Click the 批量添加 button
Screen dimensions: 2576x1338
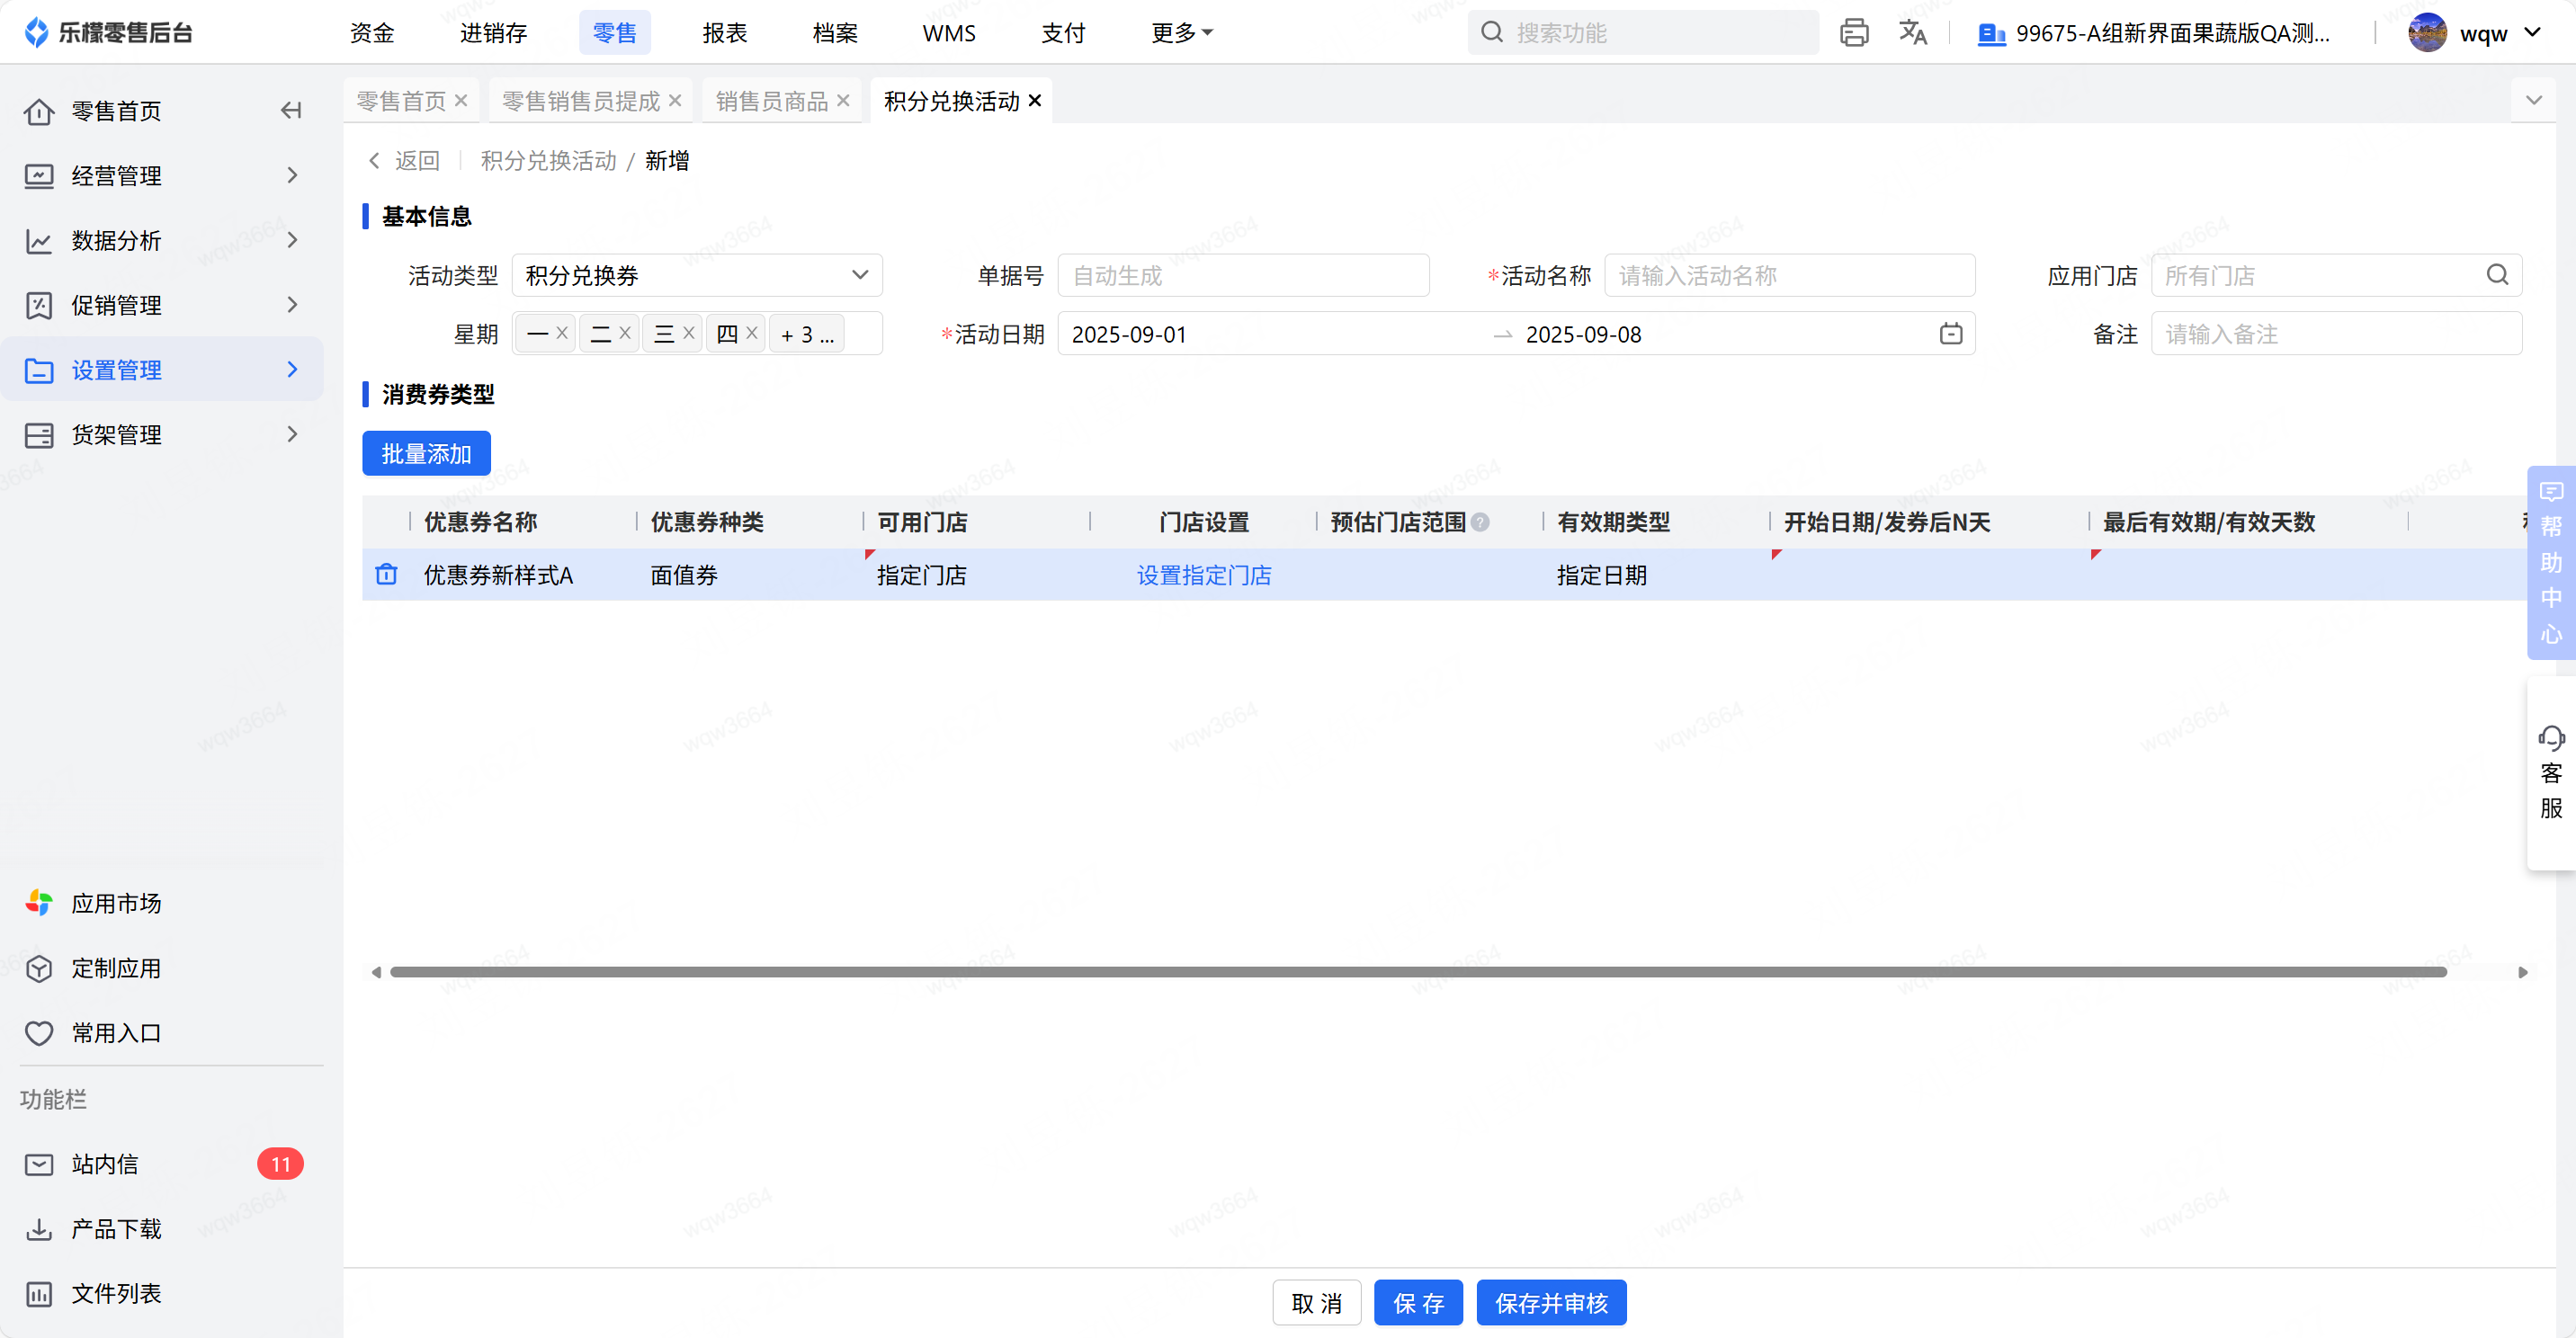426,454
